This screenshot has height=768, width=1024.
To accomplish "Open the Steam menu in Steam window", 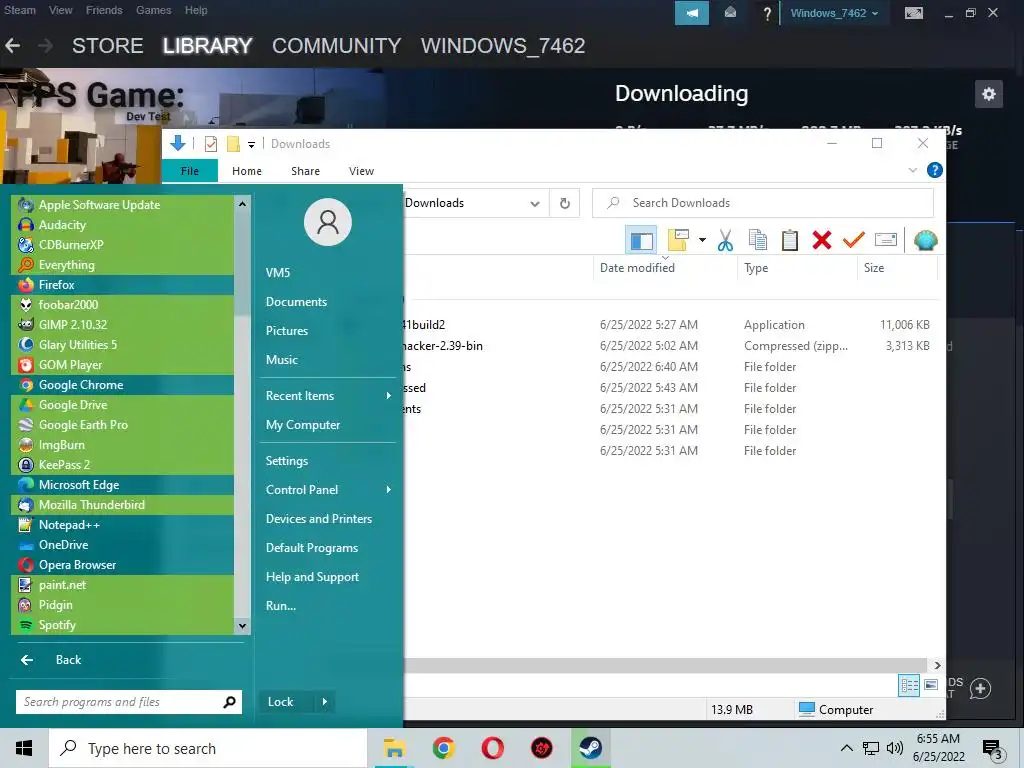I will point(20,10).
